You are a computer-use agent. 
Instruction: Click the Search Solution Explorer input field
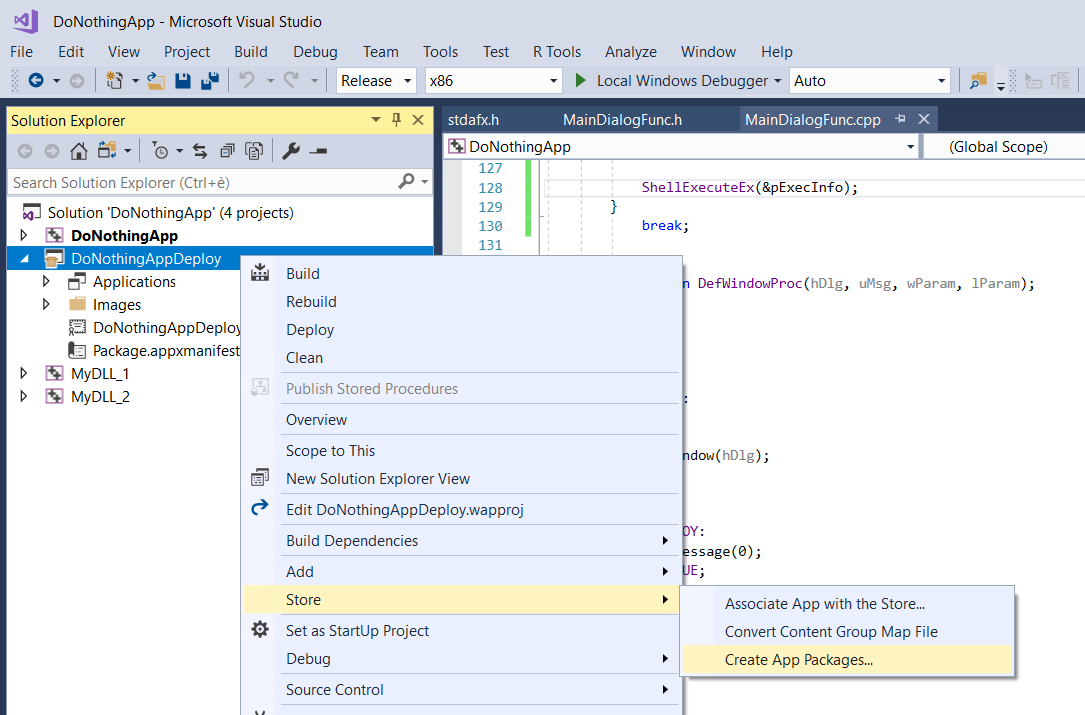[204, 182]
